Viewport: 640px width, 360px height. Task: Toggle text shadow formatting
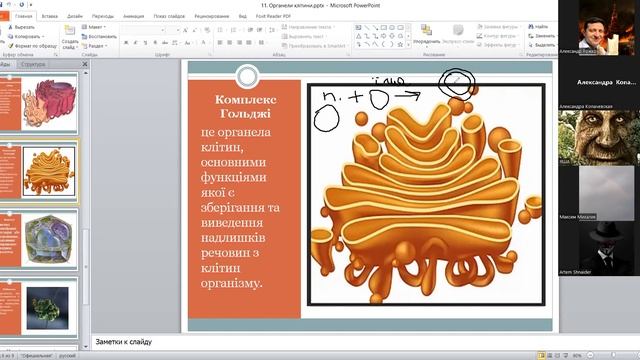click(155, 42)
